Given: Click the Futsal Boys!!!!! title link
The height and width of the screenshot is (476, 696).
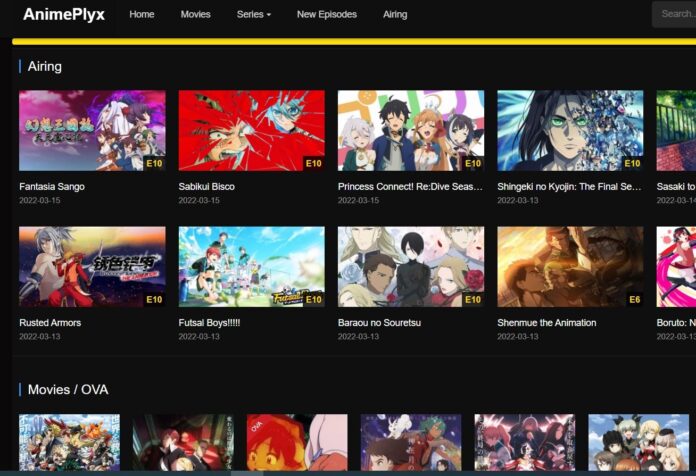Looking at the screenshot, I should click(x=209, y=323).
